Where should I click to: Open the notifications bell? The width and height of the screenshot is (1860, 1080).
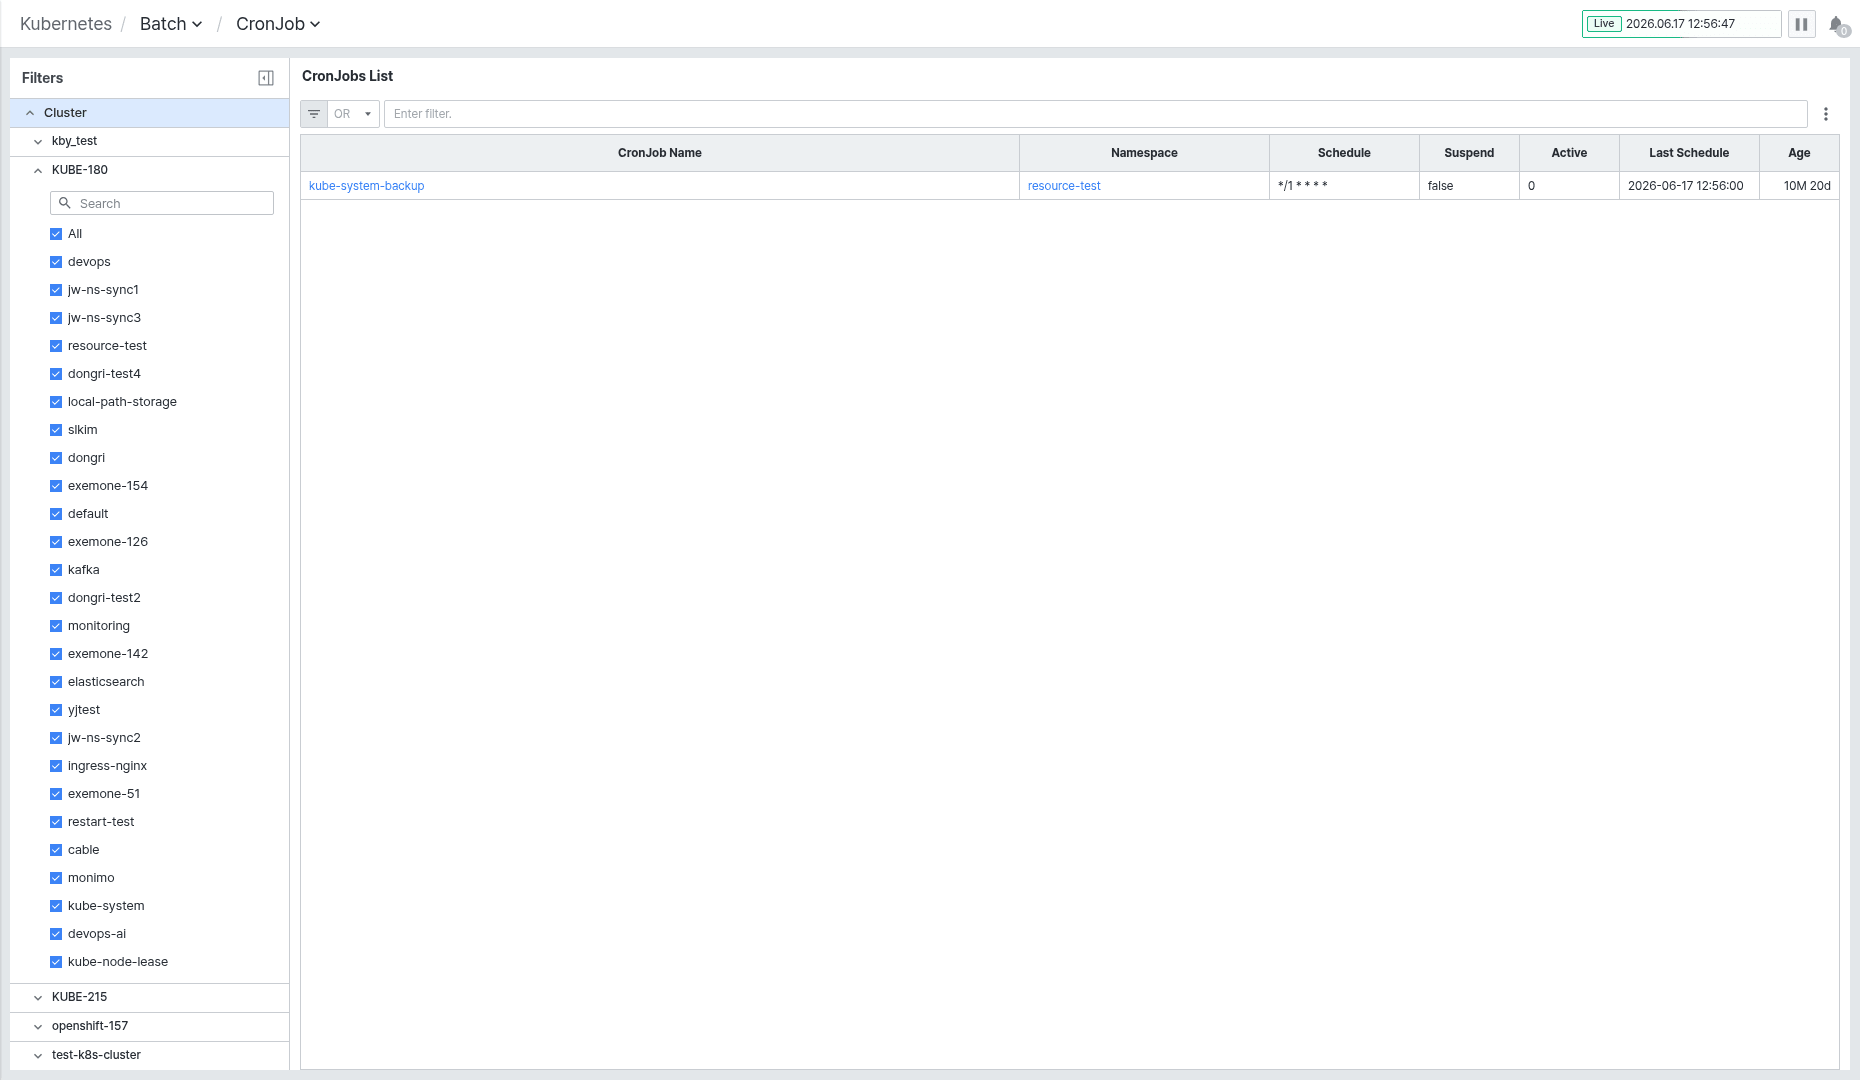tap(1837, 25)
